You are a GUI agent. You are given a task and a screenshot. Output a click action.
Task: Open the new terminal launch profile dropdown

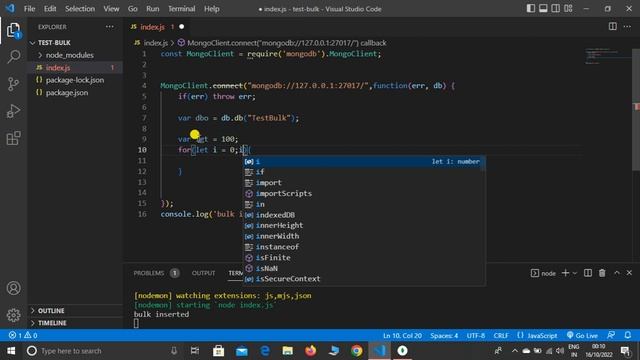[575, 273]
